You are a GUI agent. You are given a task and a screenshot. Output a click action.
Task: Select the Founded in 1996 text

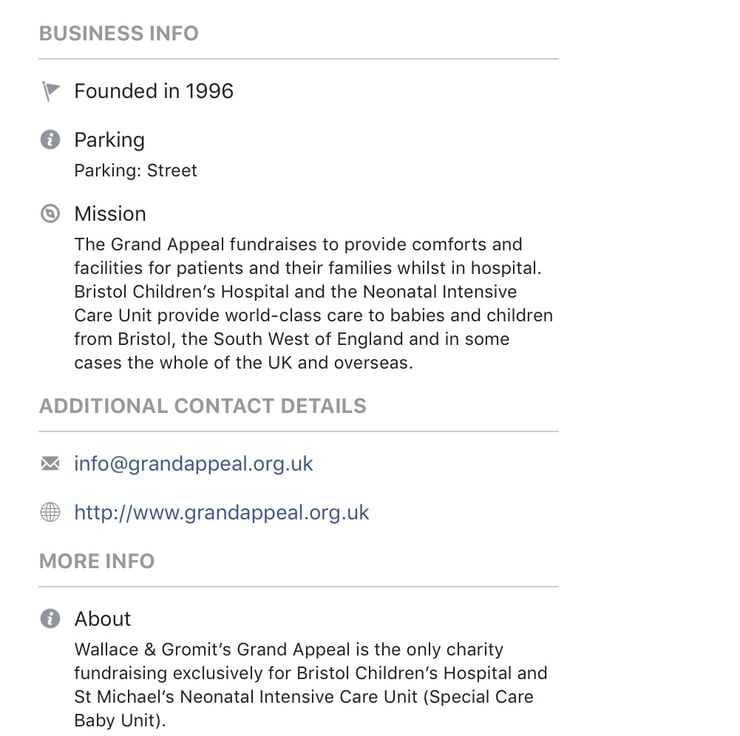click(x=154, y=91)
